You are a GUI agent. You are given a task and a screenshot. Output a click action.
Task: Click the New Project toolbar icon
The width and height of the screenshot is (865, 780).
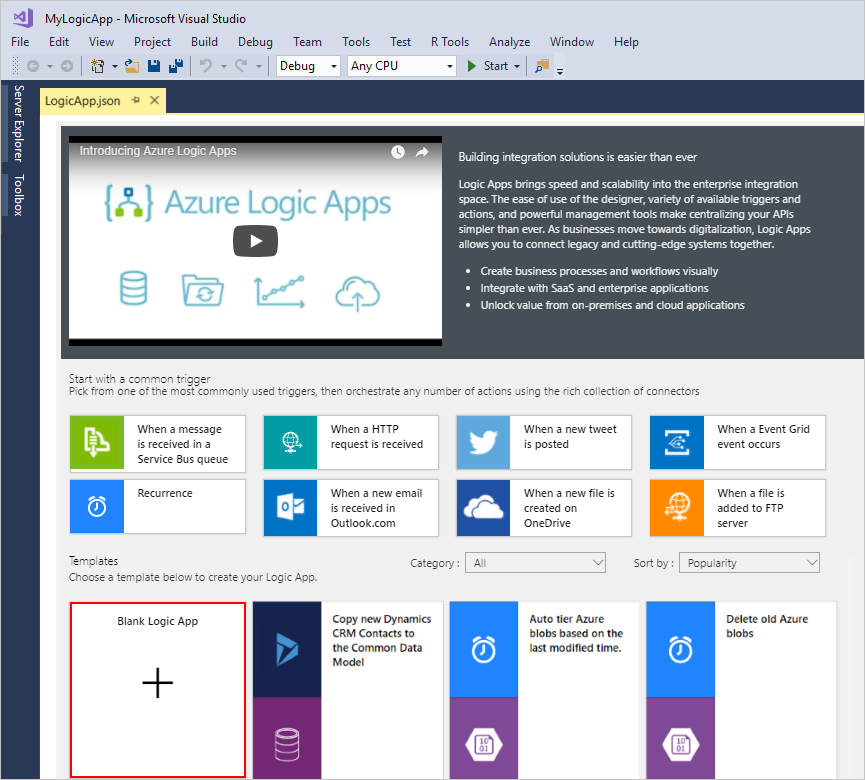(x=97, y=65)
